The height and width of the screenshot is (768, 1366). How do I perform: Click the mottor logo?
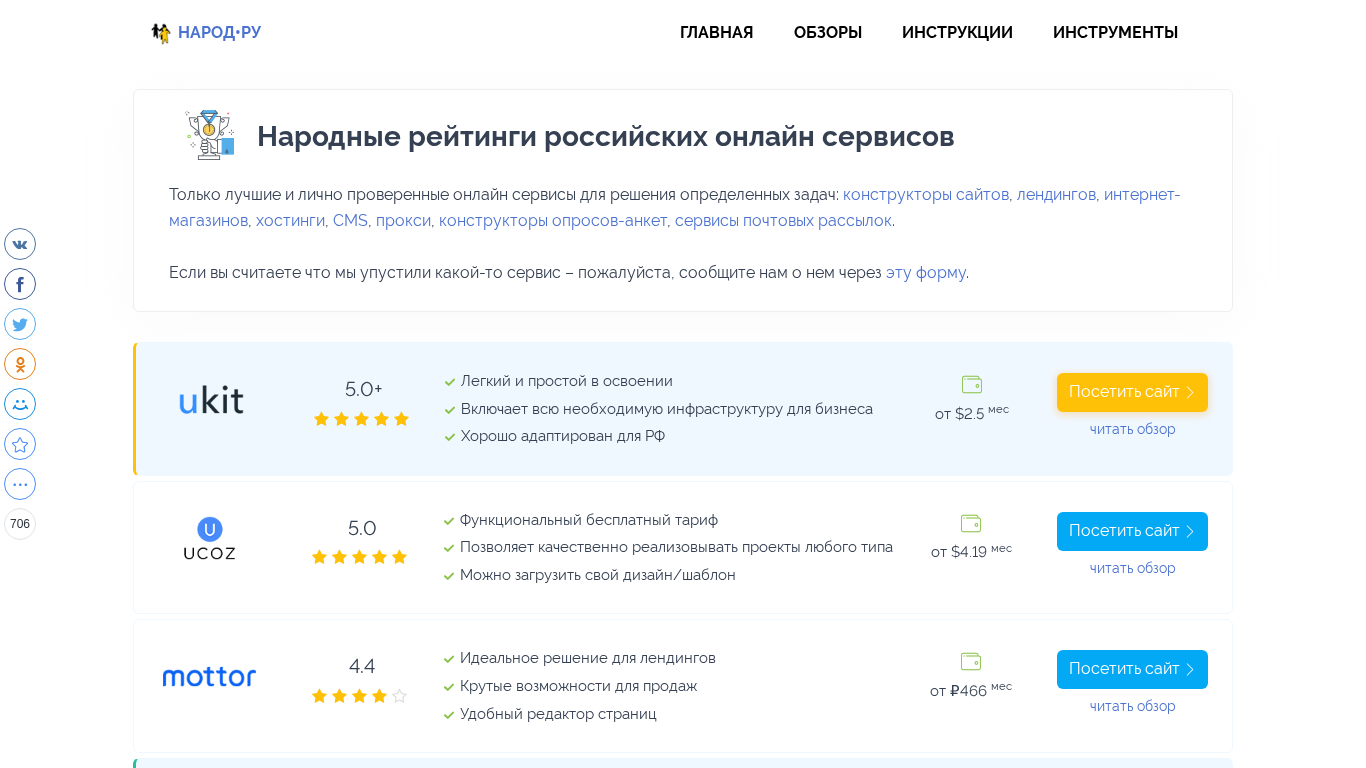(209, 677)
